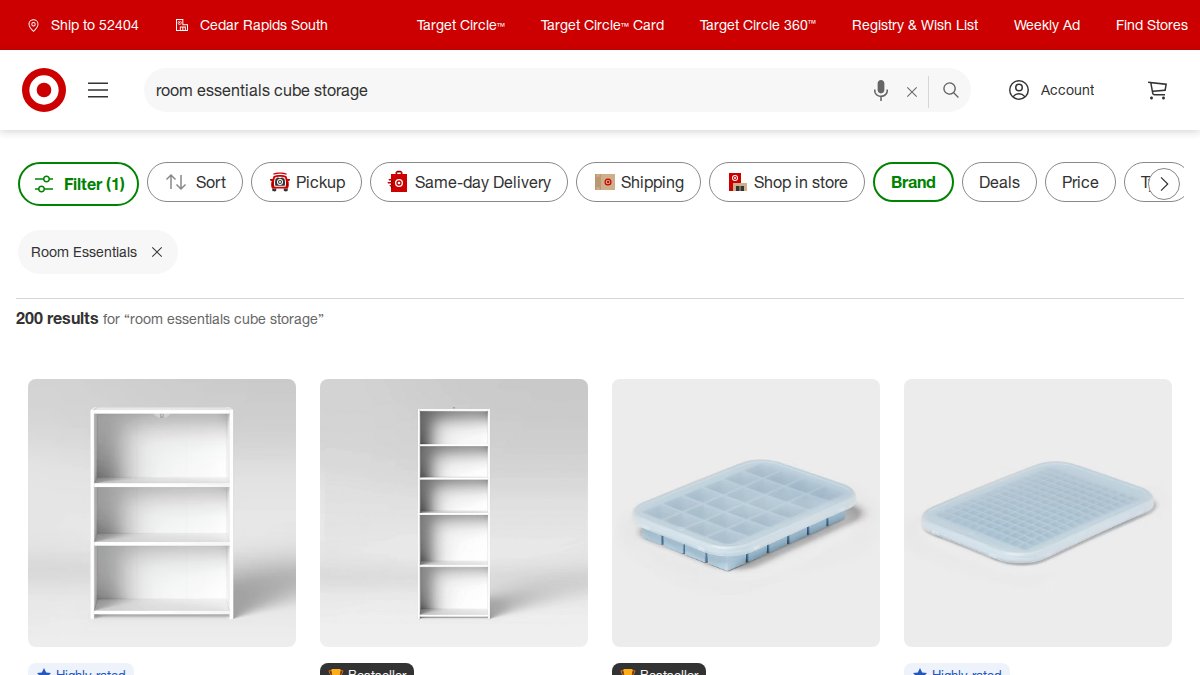The height and width of the screenshot is (675, 1200).
Task: Toggle Same-day Delivery filter
Action: (469, 182)
